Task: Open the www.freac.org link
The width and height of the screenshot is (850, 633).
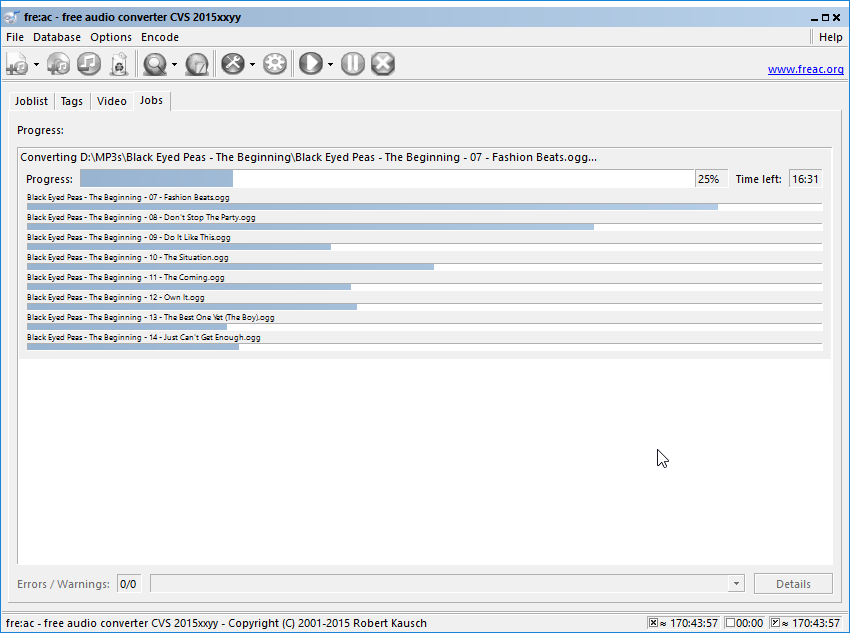Action: (x=806, y=69)
